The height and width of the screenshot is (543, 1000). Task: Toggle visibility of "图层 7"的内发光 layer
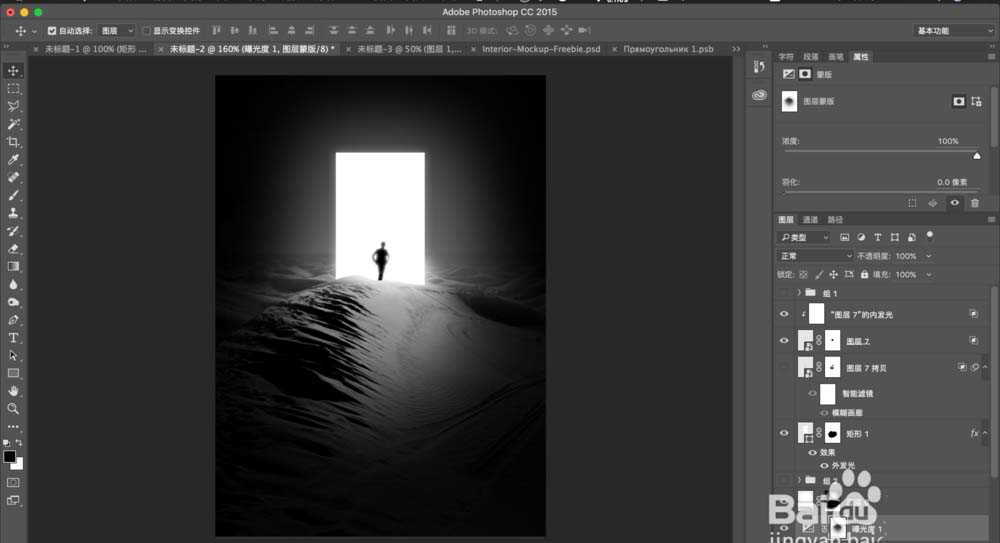(x=784, y=314)
